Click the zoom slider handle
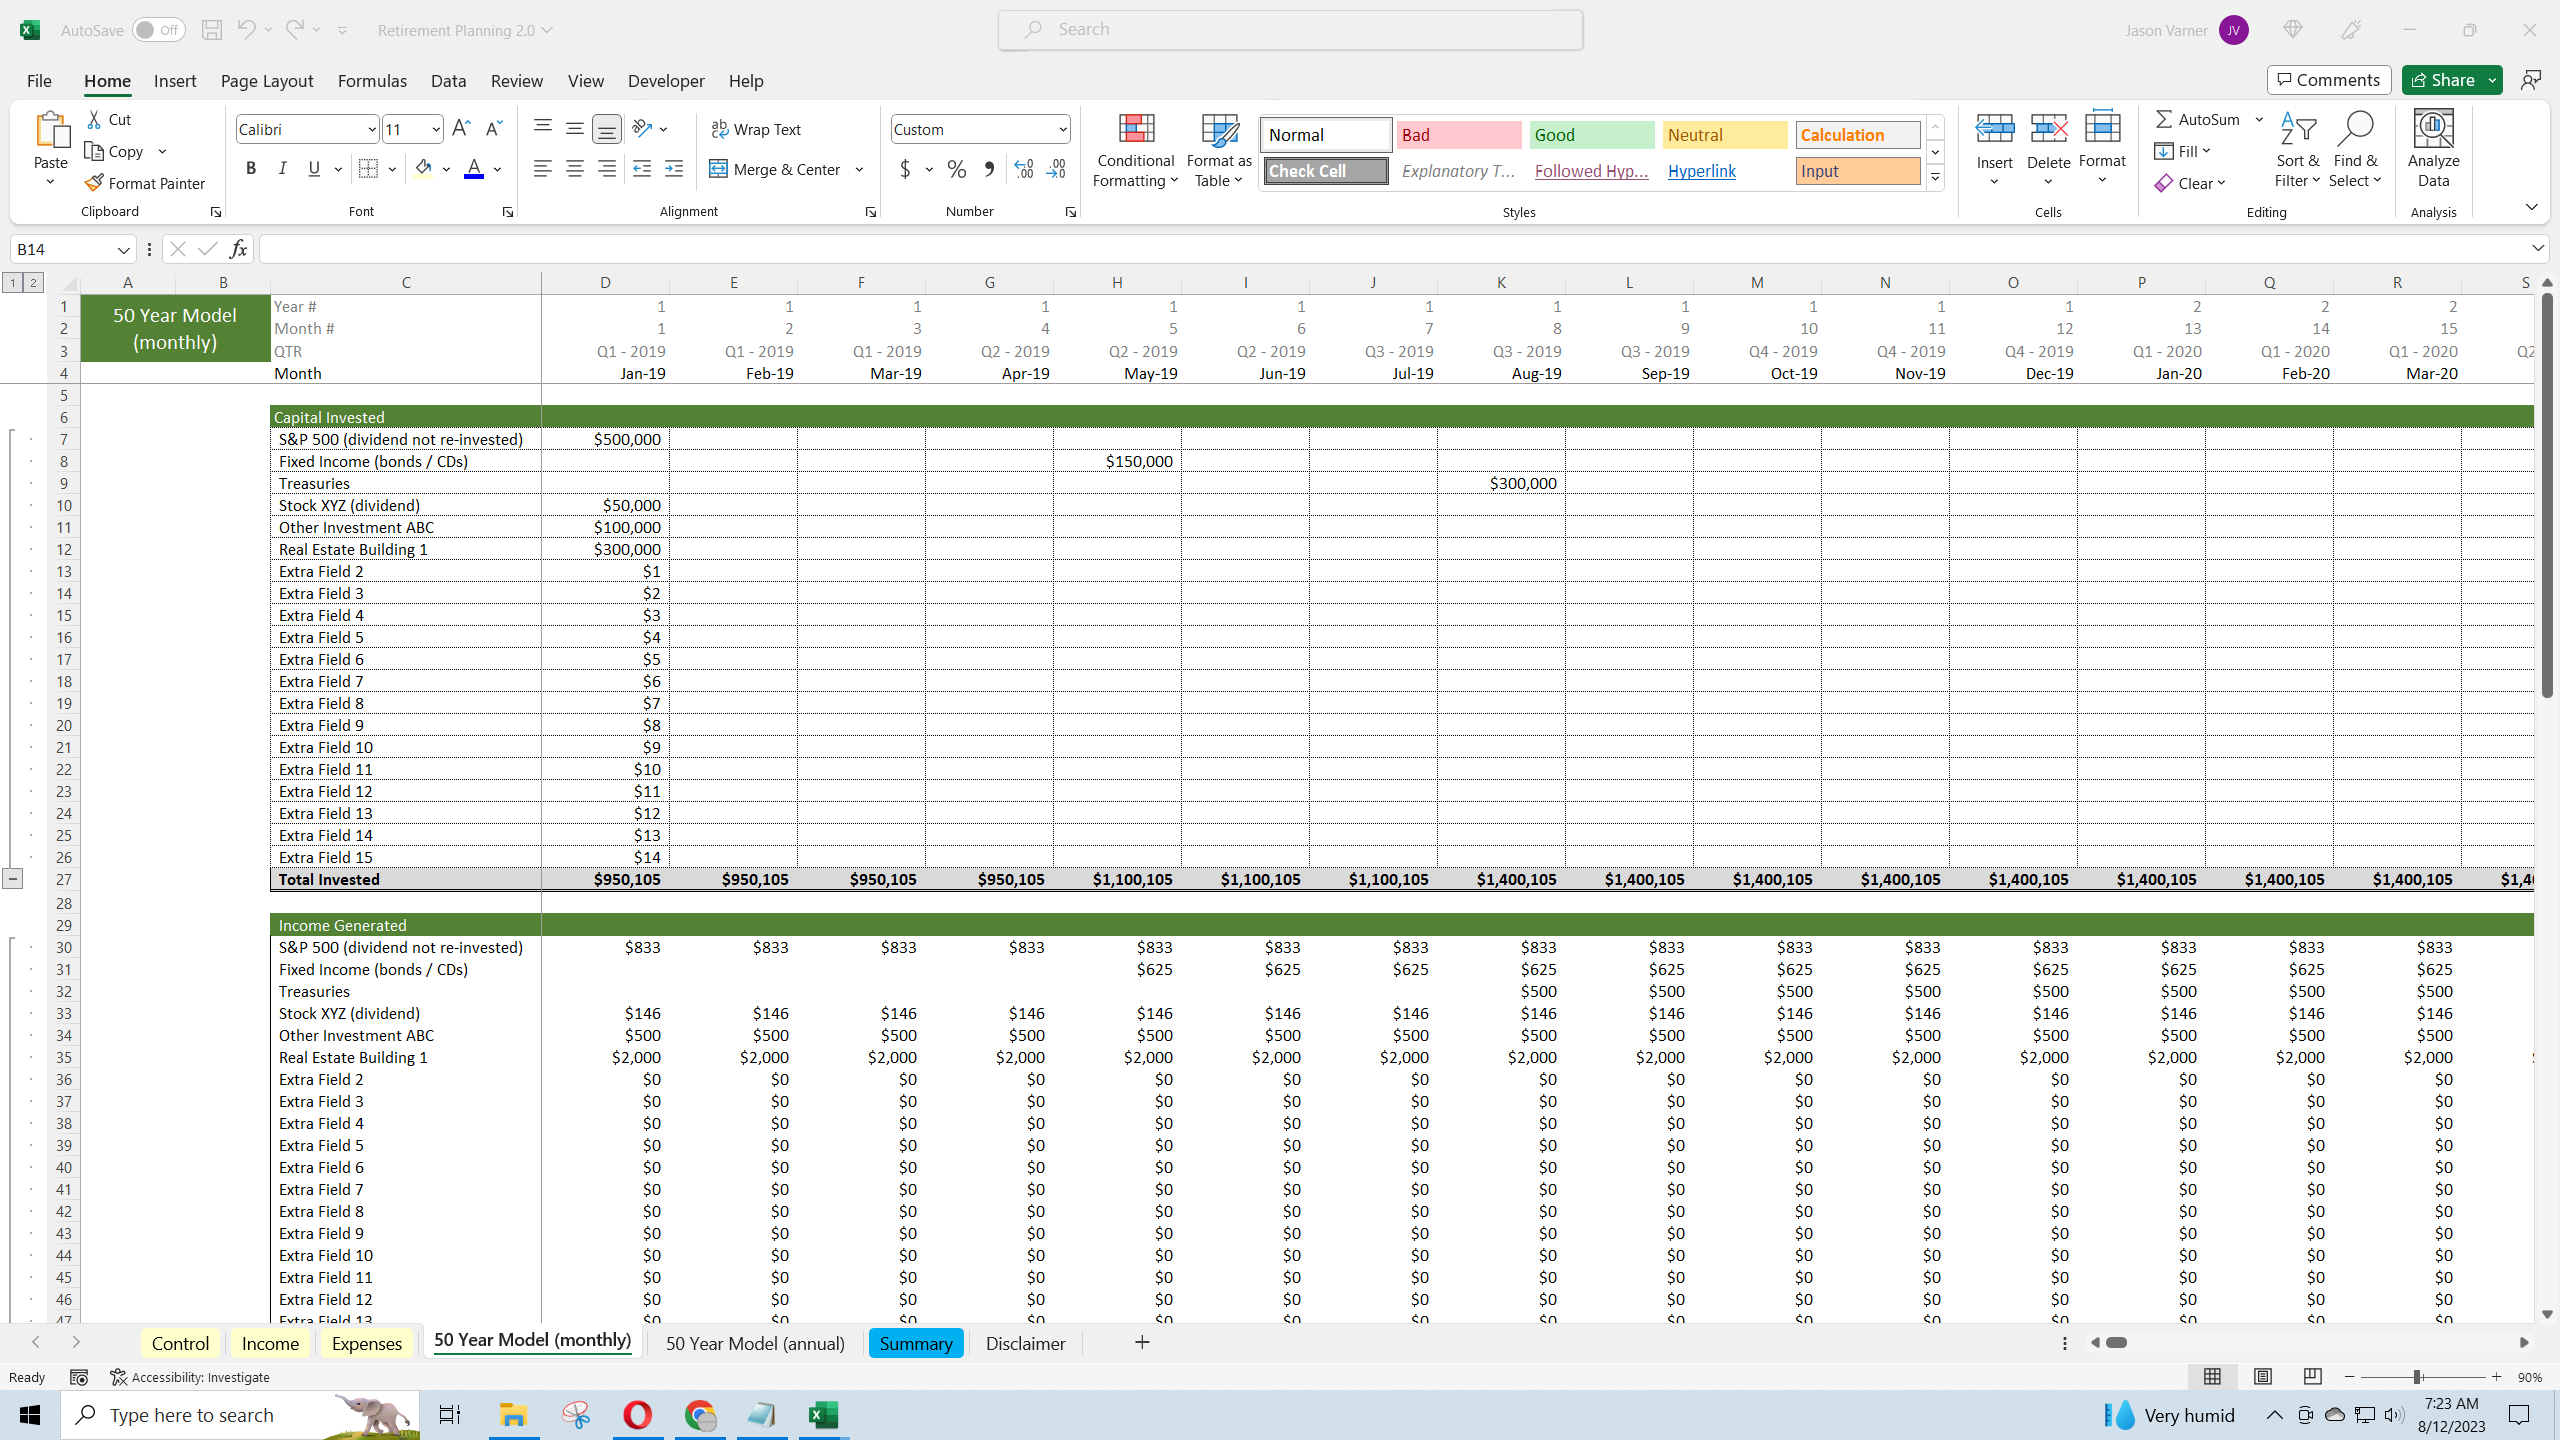Image resolution: width=2560 pixels, height=1440 pixels. (2417, 1377)
